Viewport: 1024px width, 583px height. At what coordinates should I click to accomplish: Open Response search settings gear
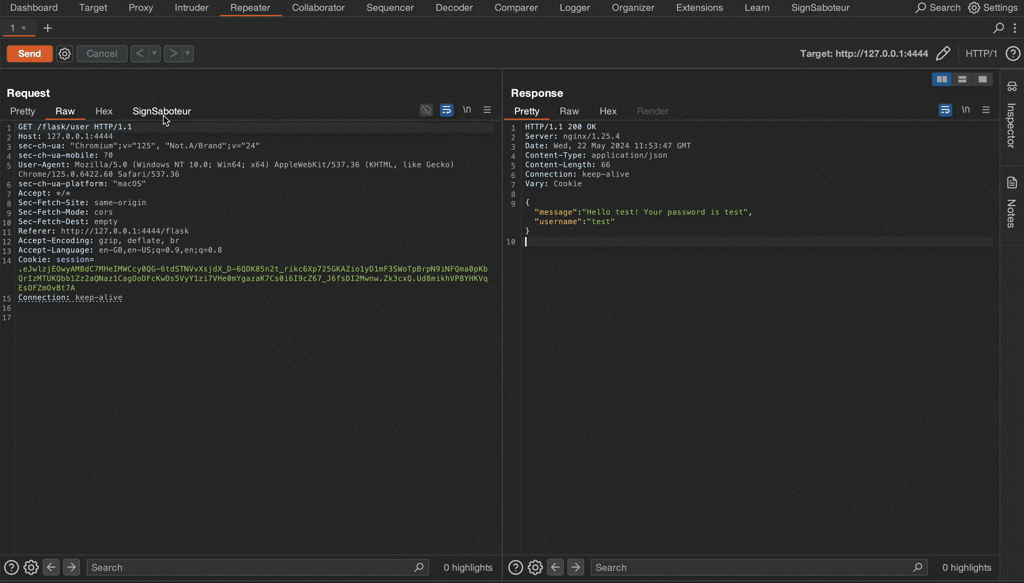535,567
